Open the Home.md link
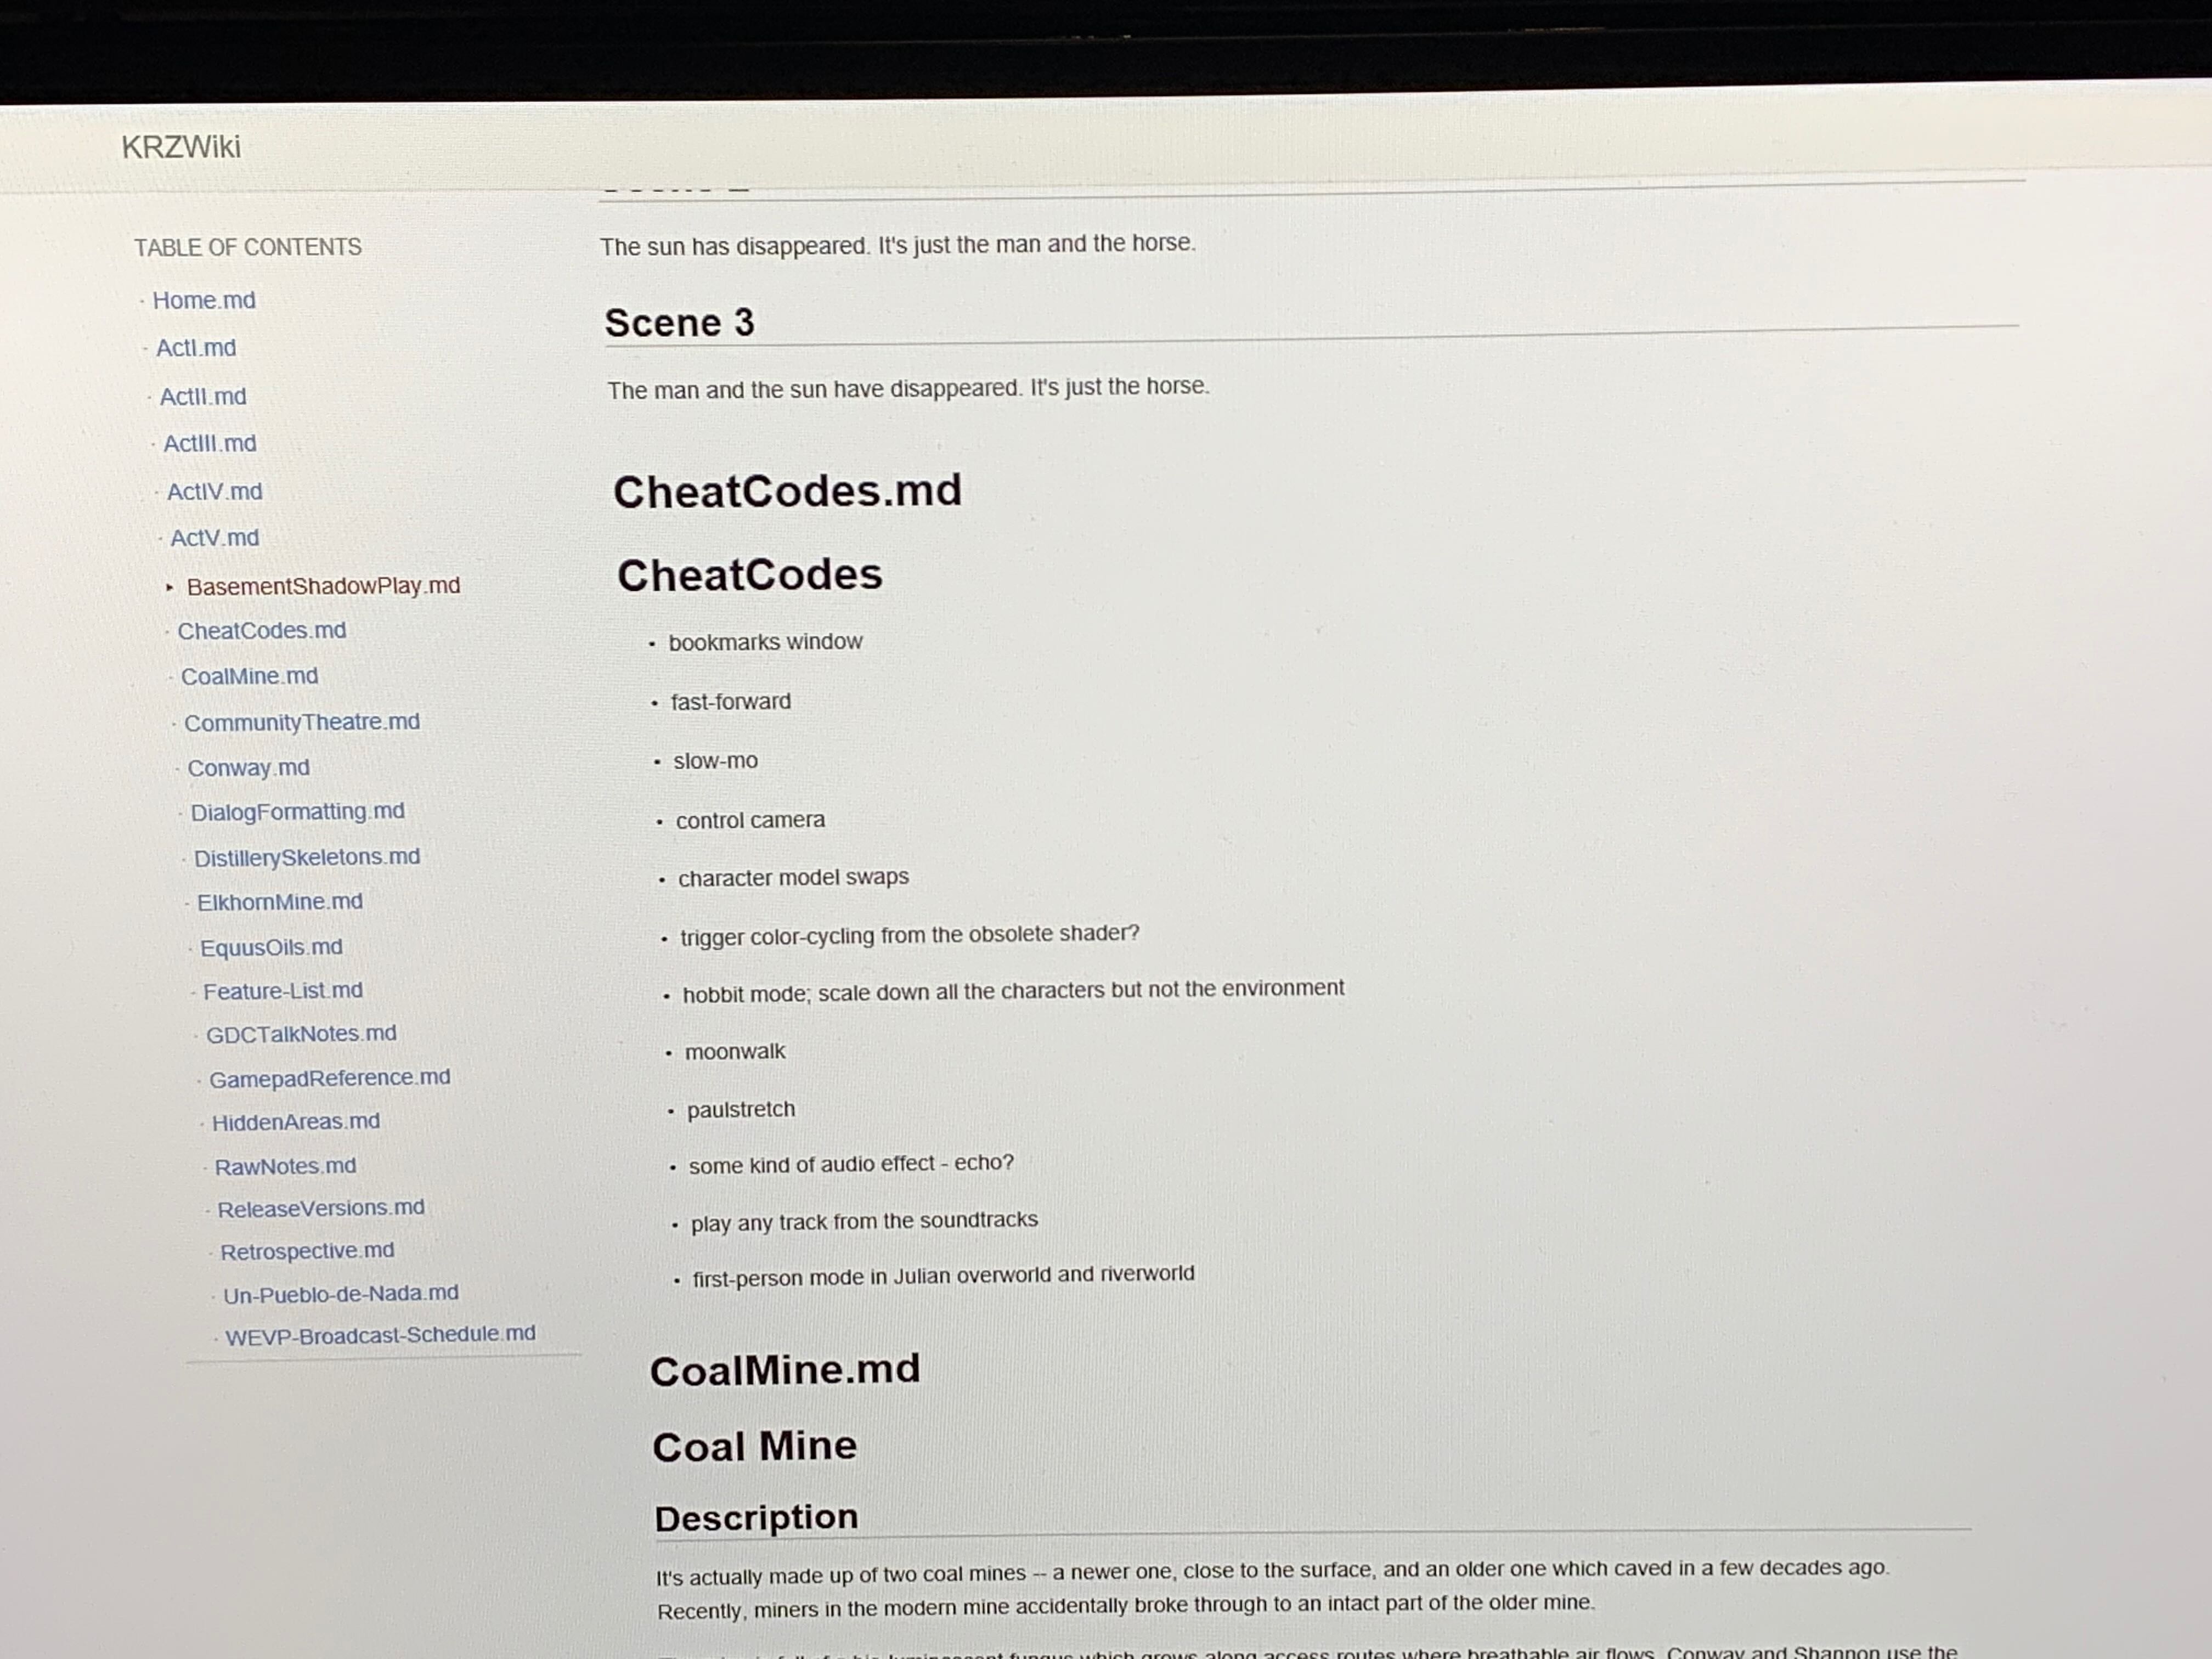2212x1659 pixels. [204, 300]
